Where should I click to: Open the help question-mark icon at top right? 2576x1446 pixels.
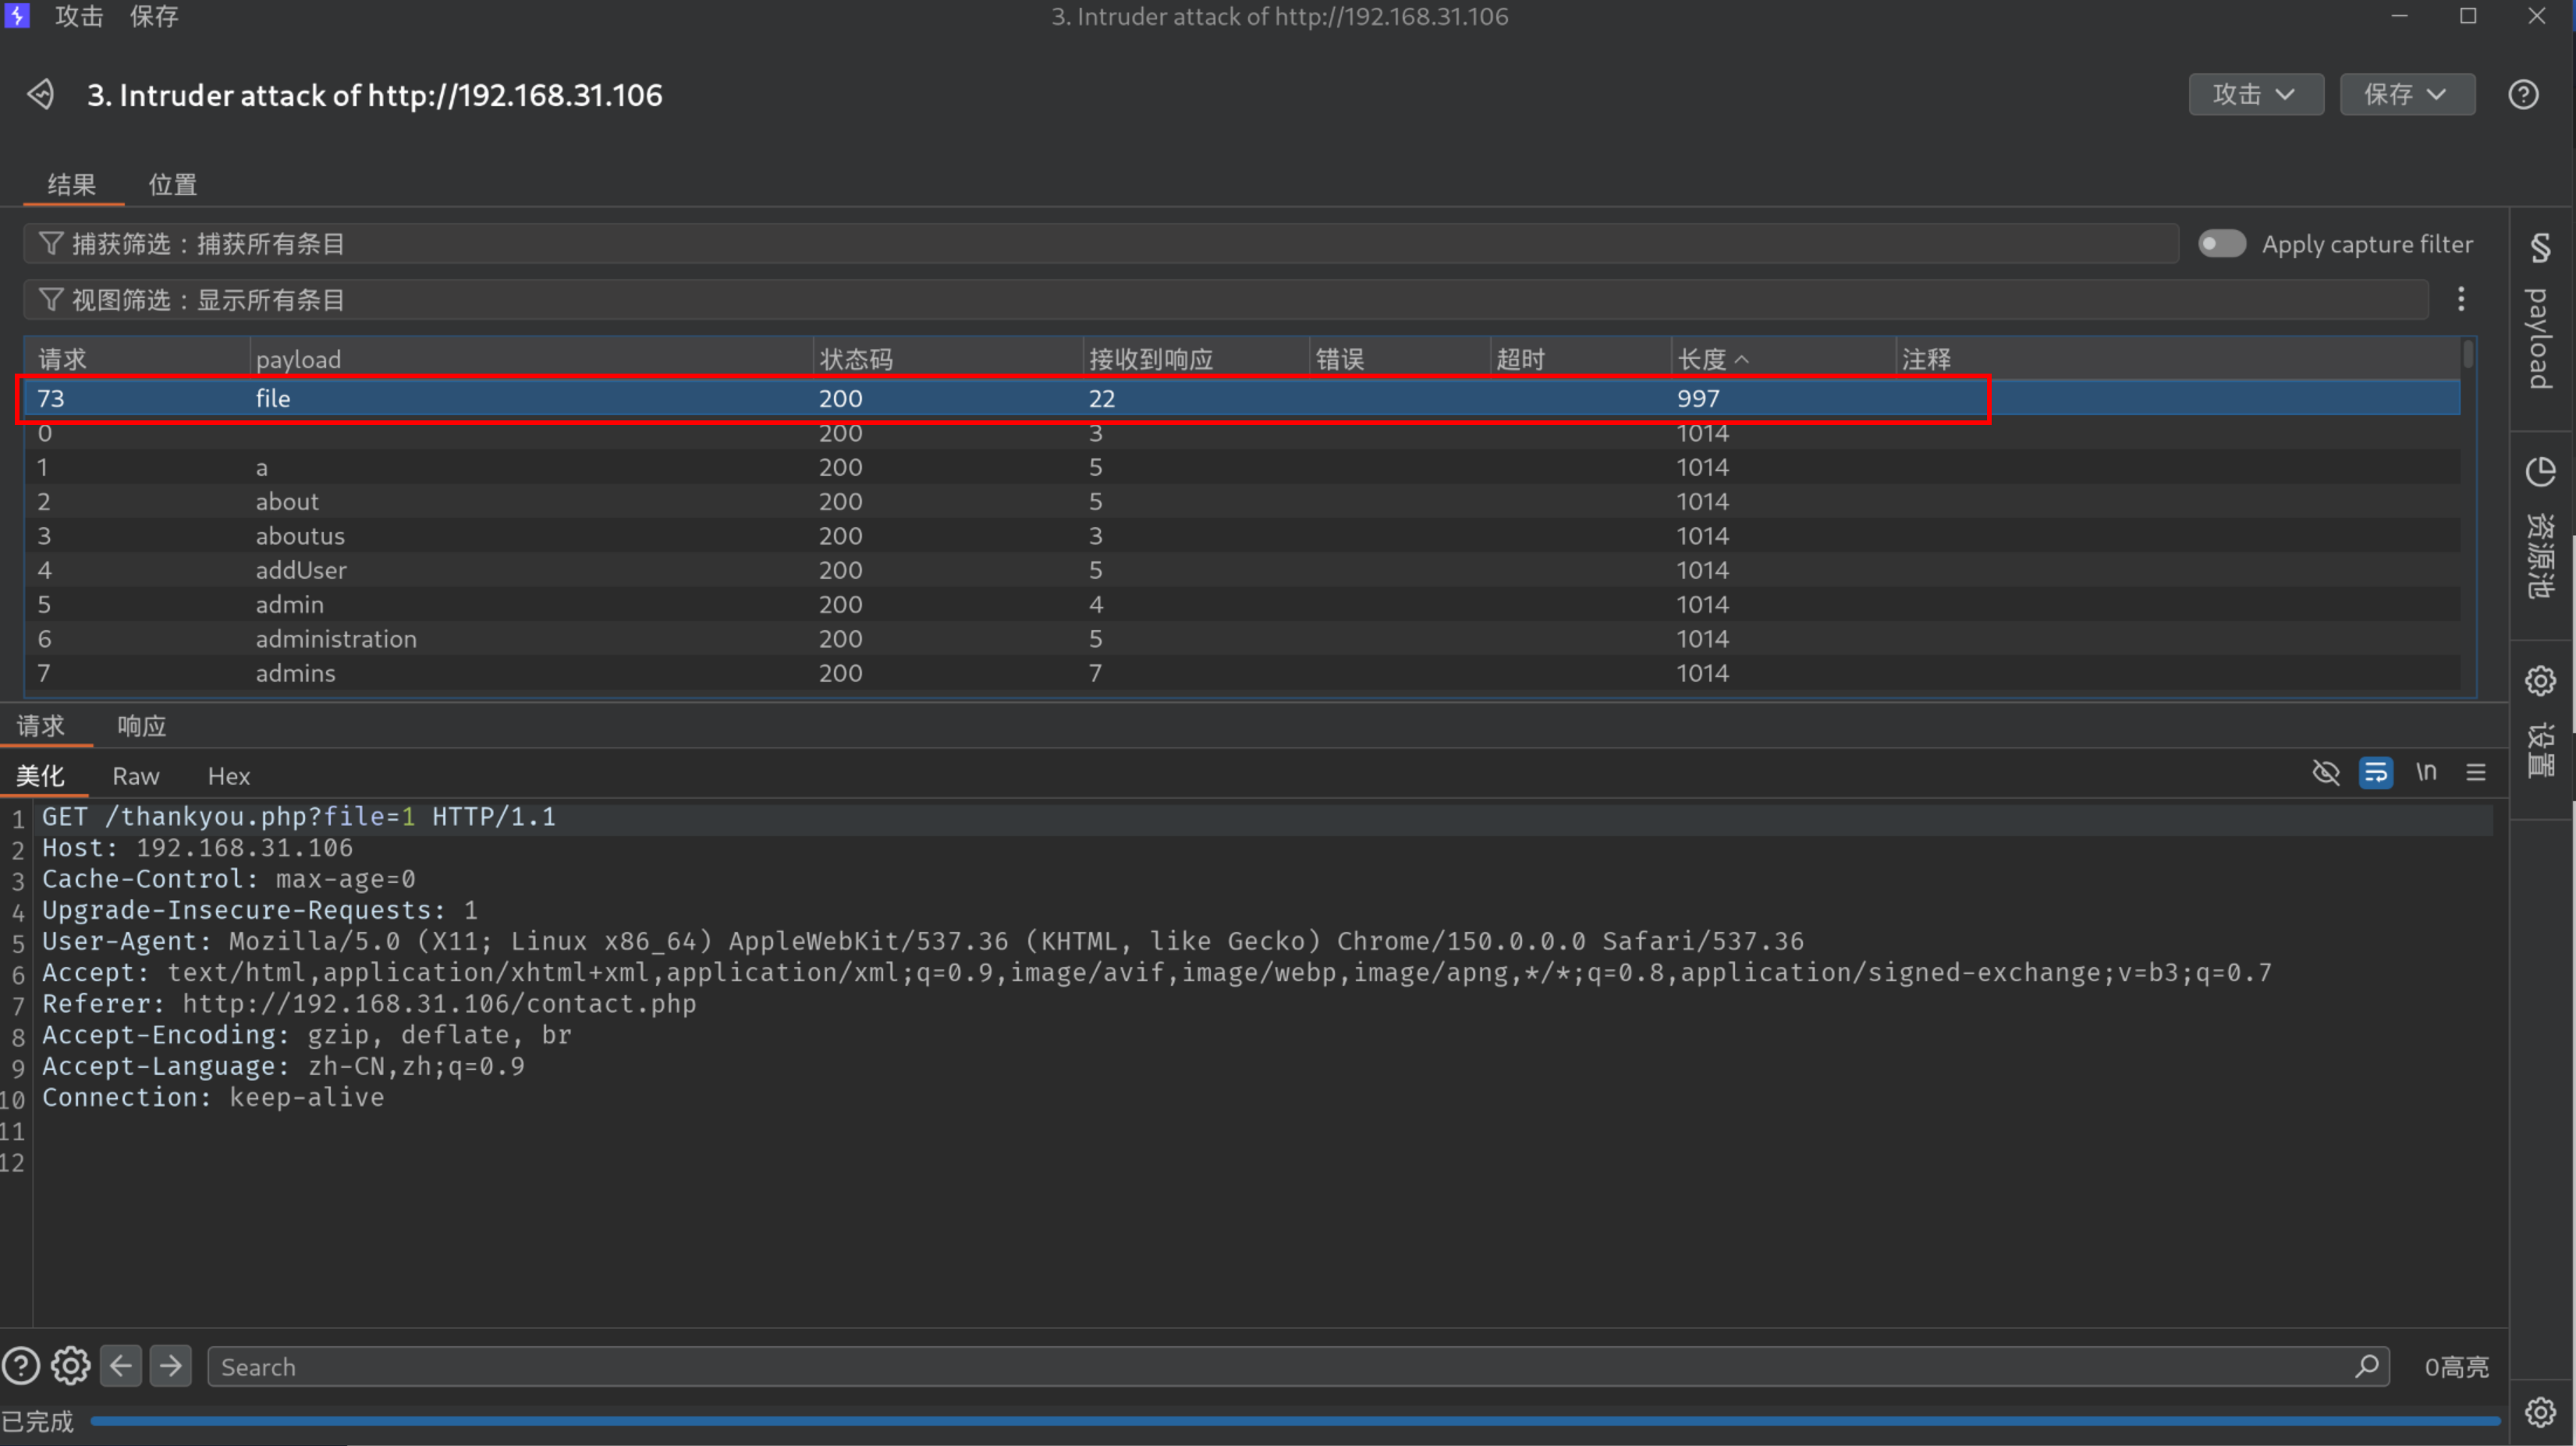click(2523, 94)
